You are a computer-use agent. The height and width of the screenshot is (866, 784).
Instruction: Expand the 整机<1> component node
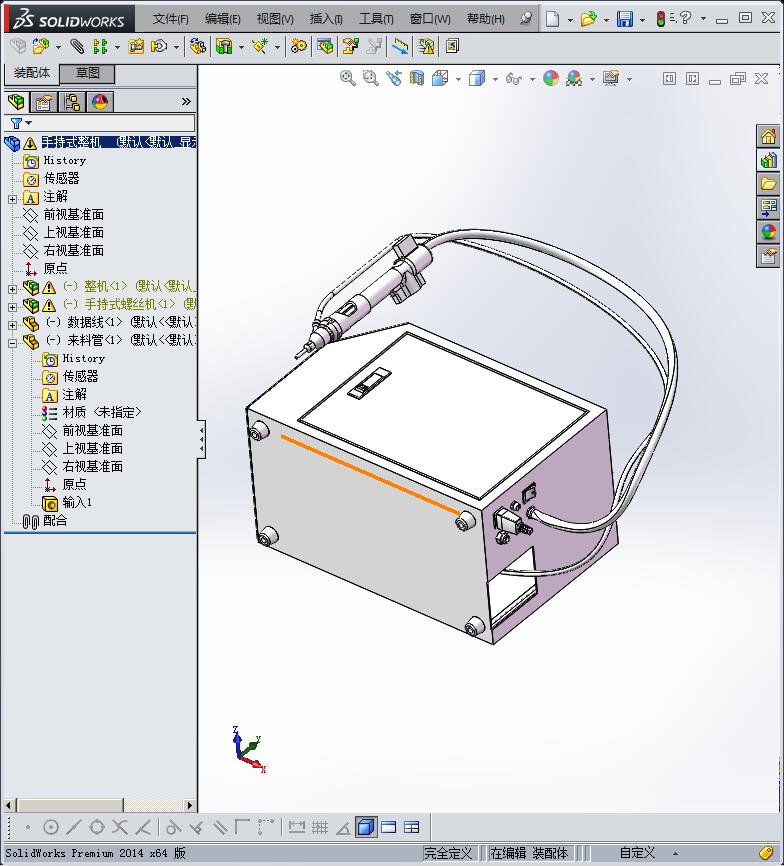tap(12, 289)
